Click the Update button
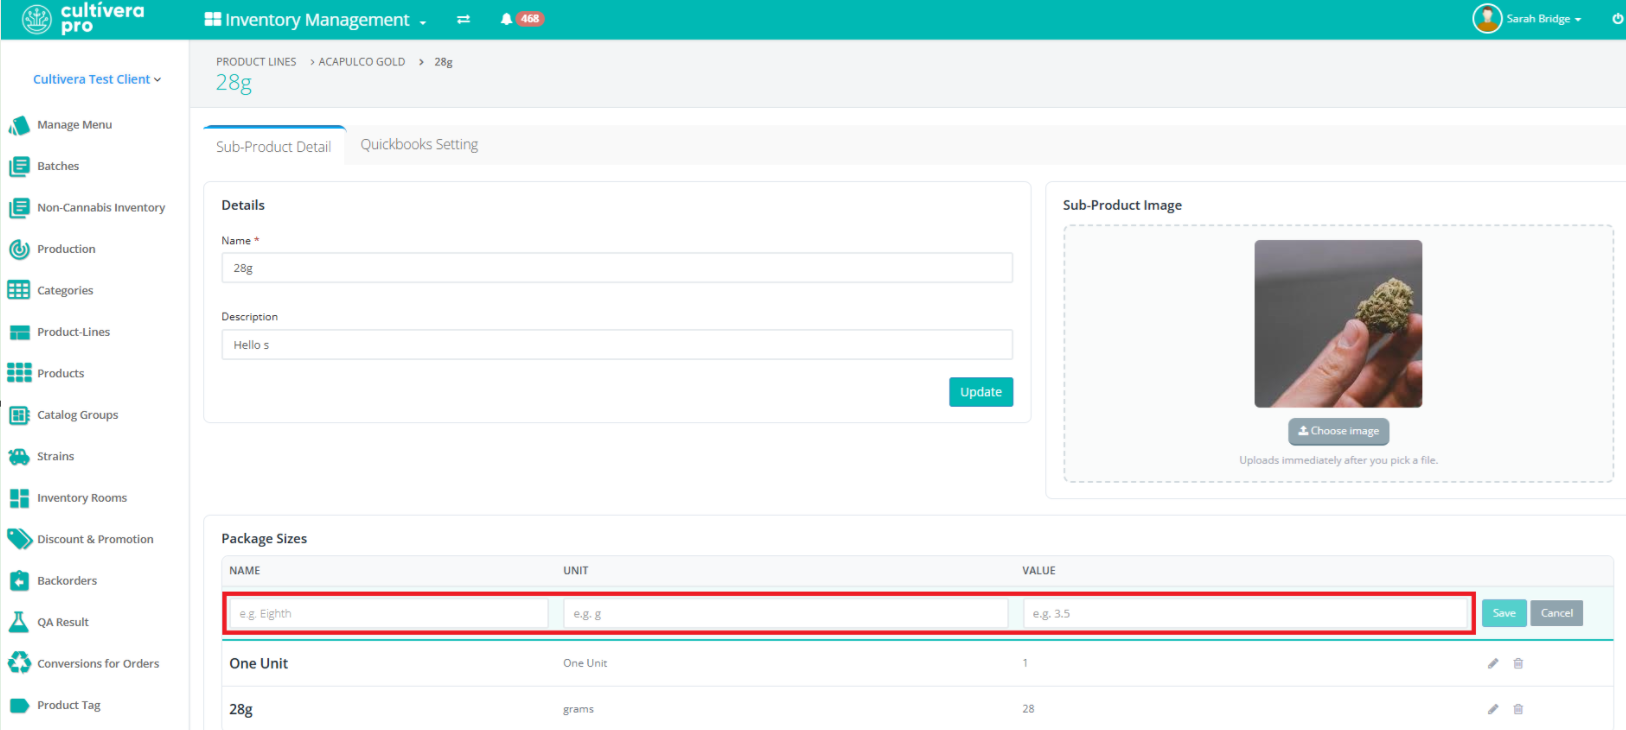 [x=981, y=392]
